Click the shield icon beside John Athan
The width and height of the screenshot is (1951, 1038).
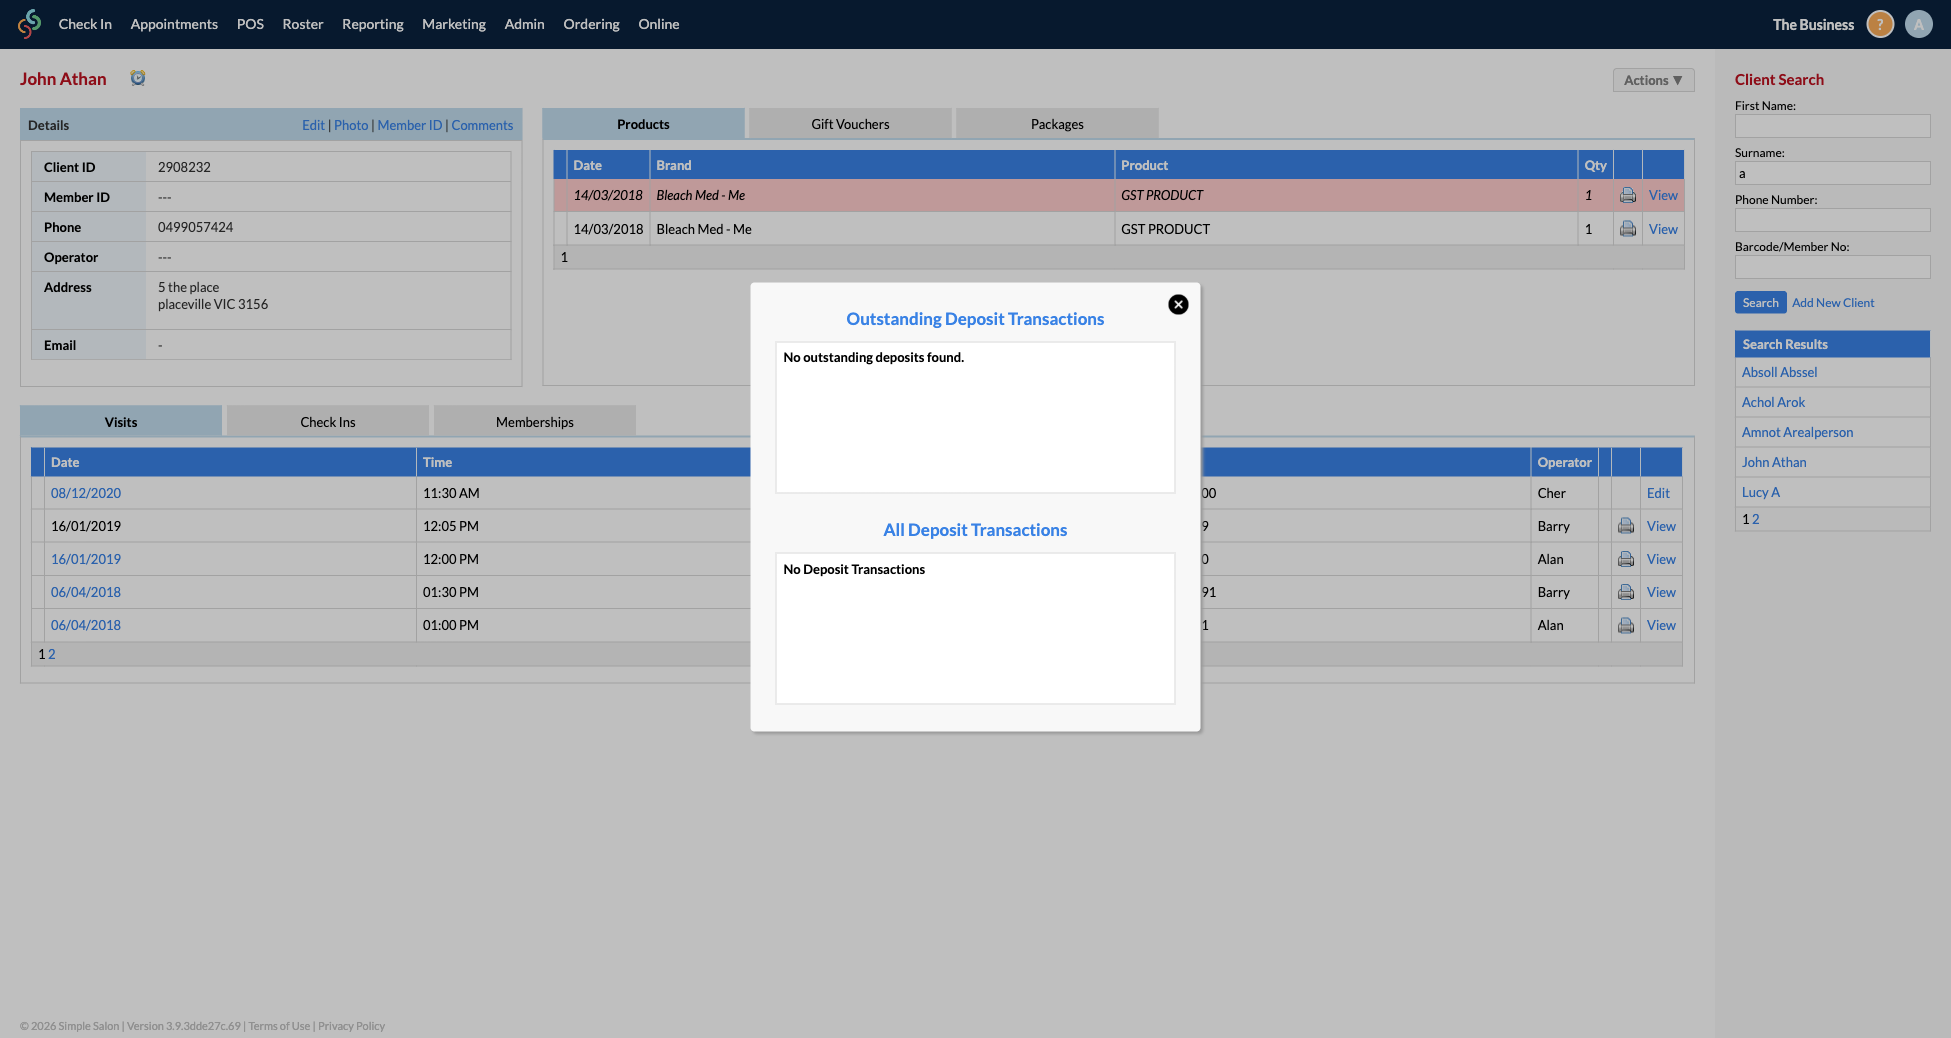[138, 77]
